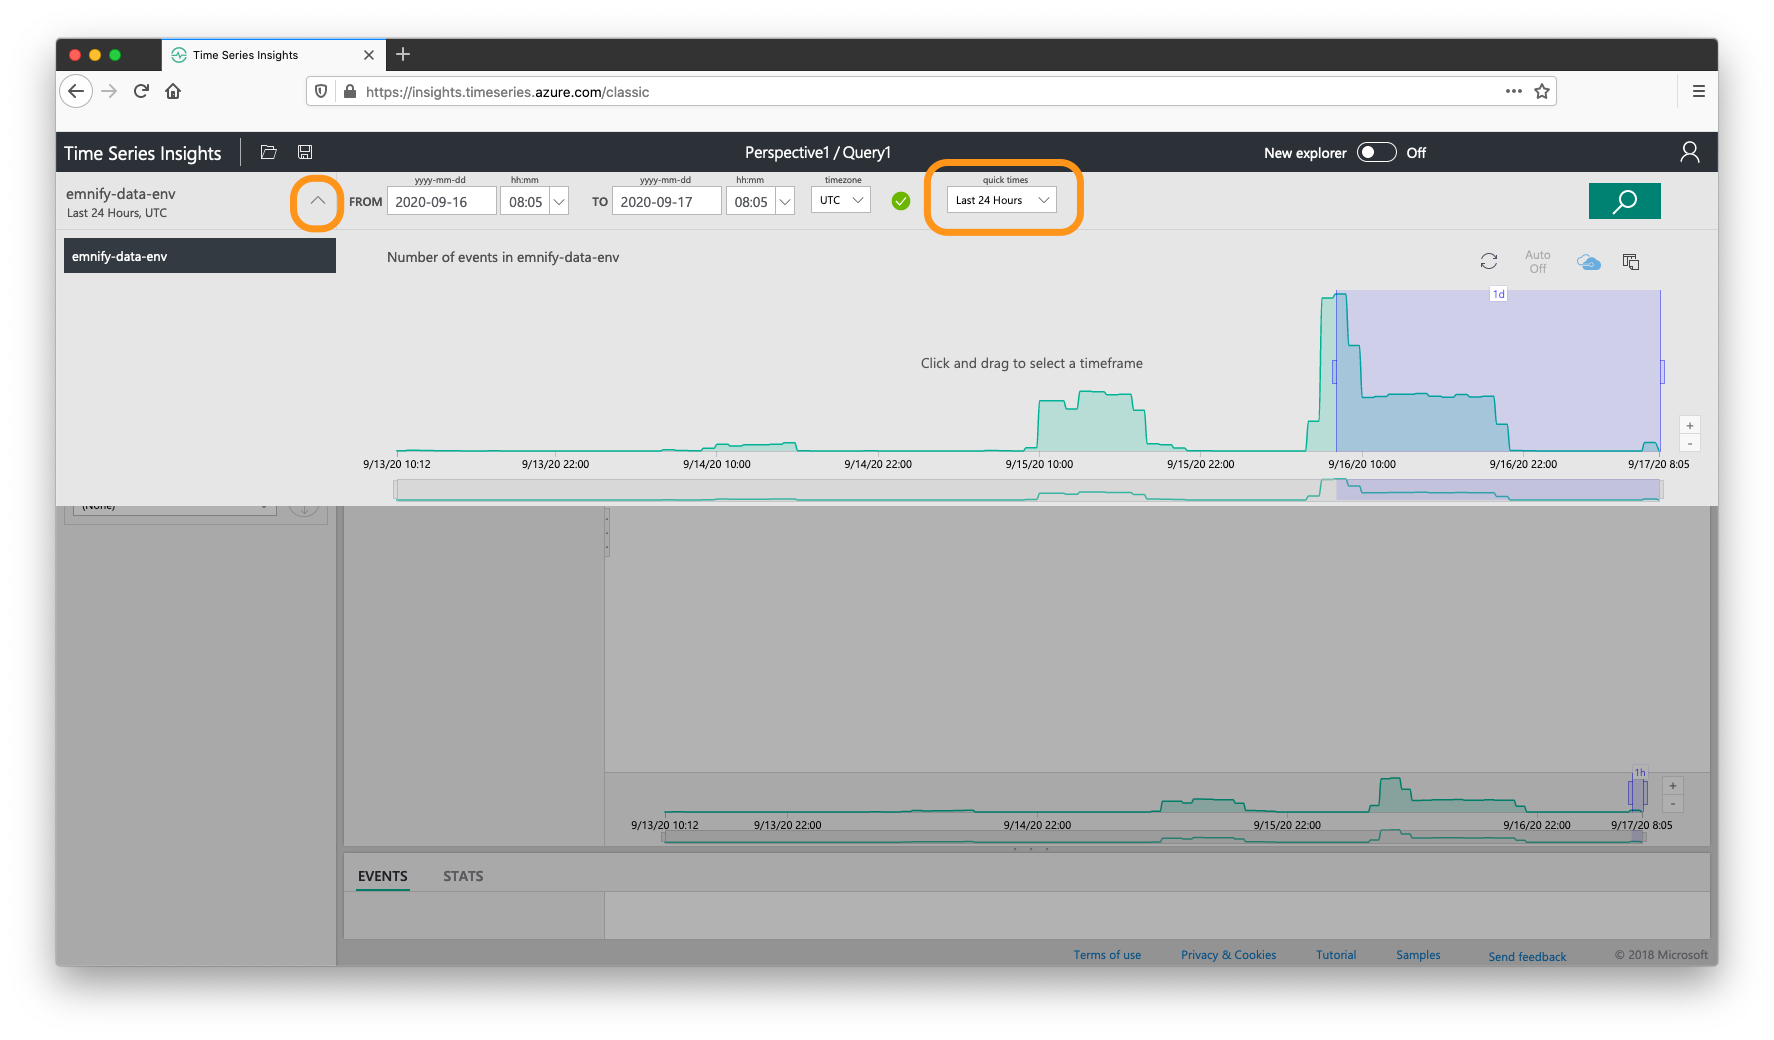Zoom out lower timeline minus button
1774x1040 pixels.
pyautogui.click(x=1672, y=804)
